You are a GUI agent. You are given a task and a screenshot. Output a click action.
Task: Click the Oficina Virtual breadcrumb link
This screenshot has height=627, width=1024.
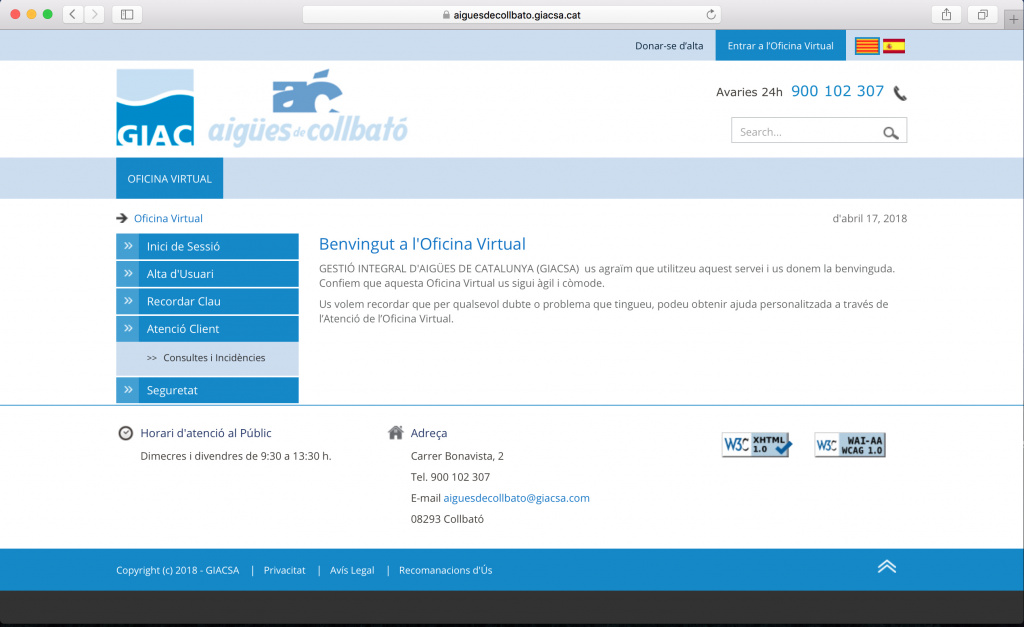point(168,218)
